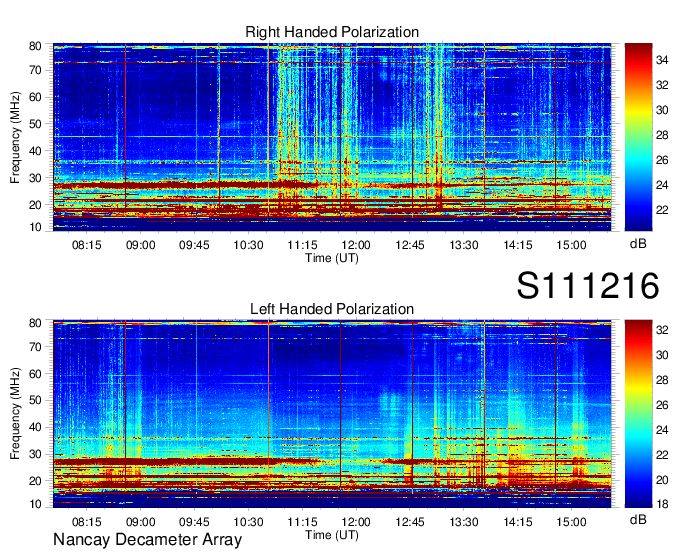Click Time (UT) label under right-handed plot

(332, 258)
